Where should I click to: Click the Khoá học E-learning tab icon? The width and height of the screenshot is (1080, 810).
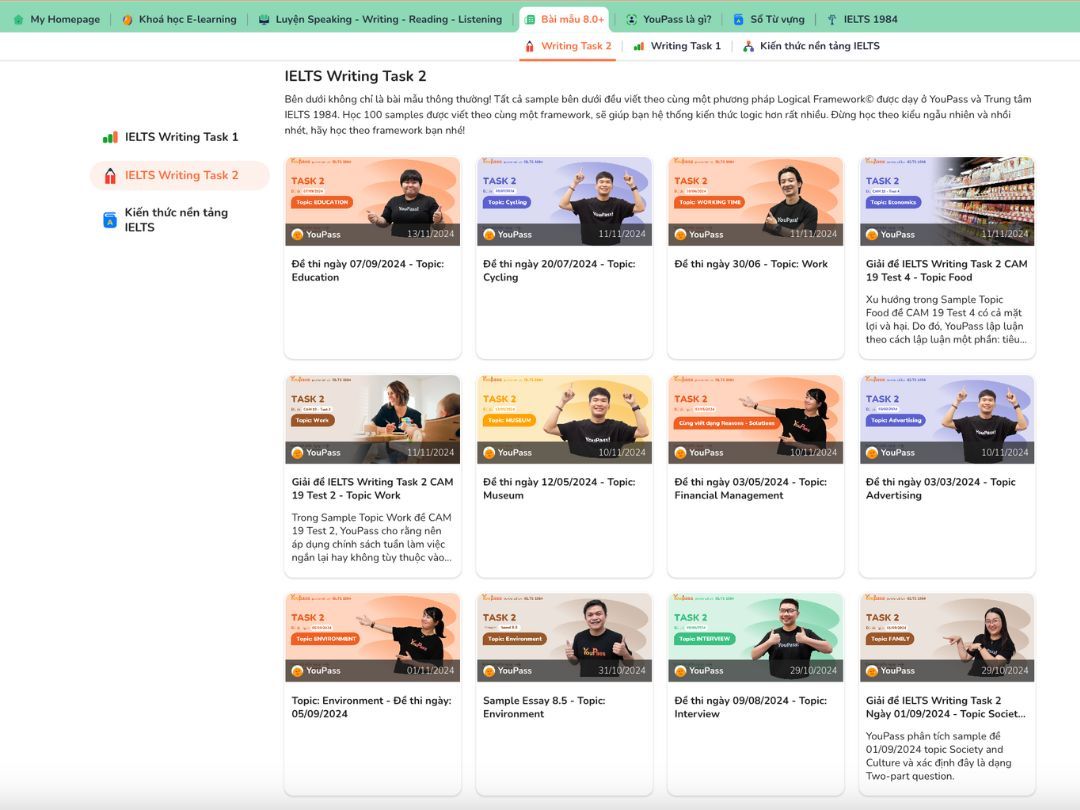click(127, 19)
